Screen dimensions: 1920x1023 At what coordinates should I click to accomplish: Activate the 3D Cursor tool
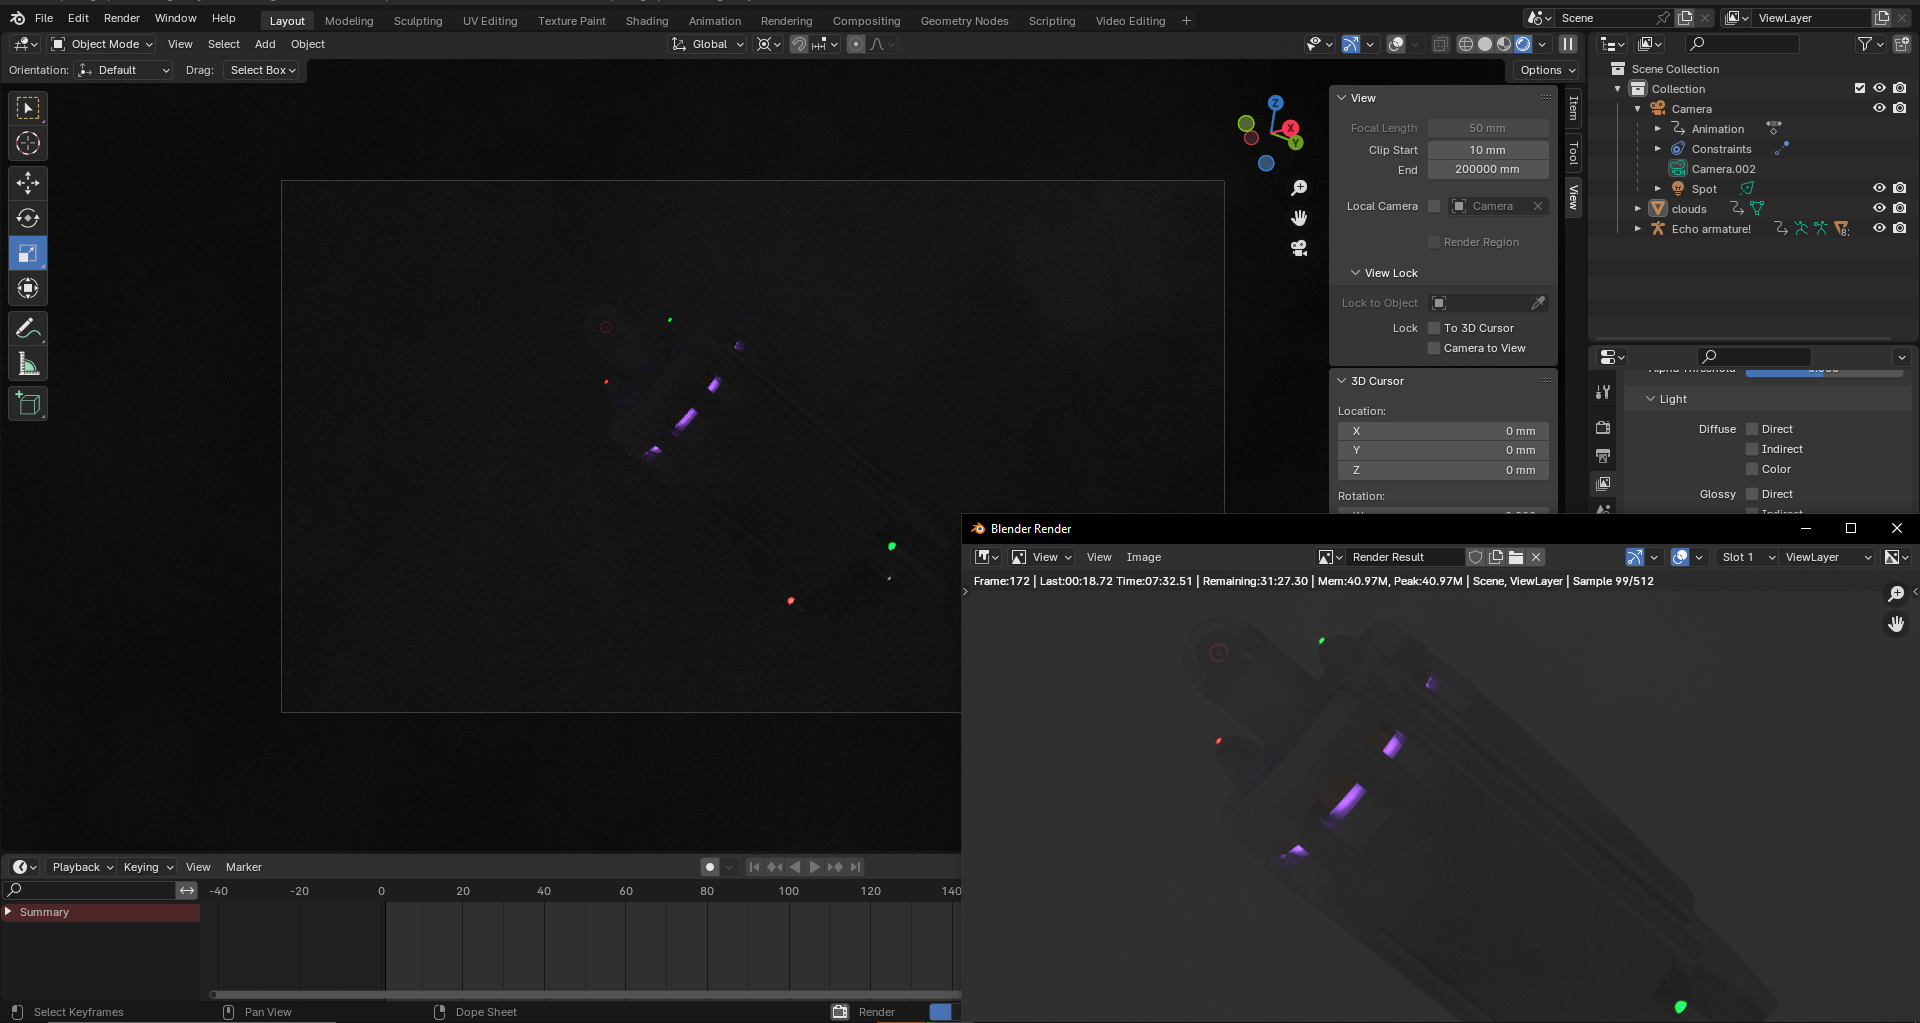click(28, 143)
